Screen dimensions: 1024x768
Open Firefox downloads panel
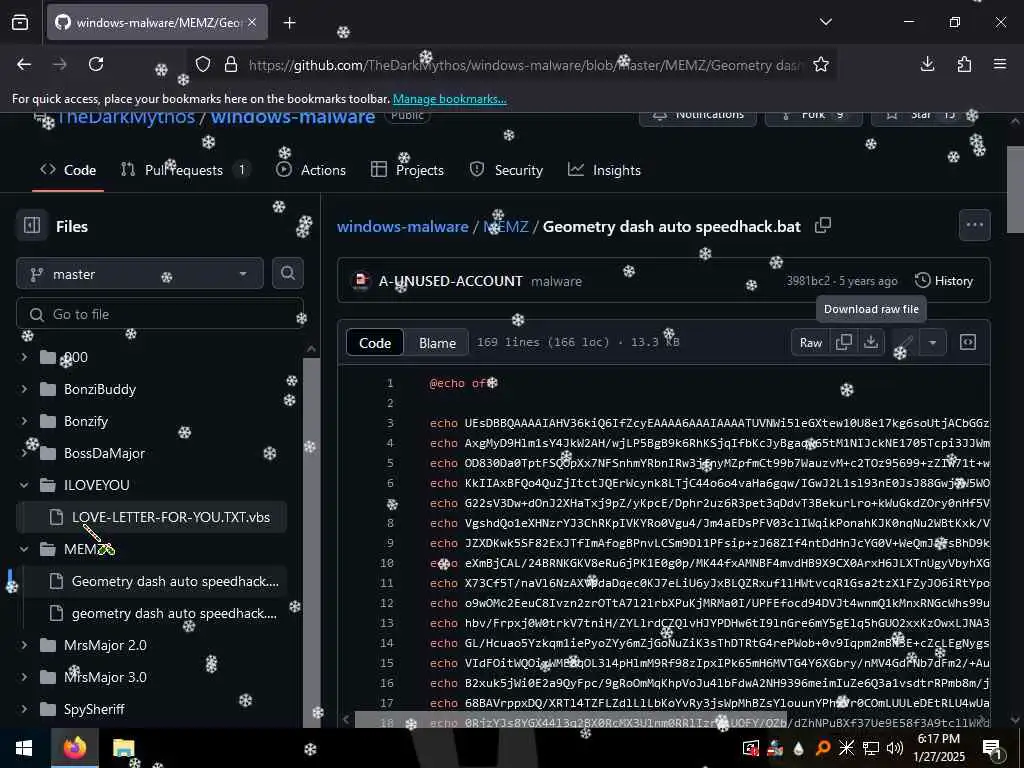tap(927, 64)
